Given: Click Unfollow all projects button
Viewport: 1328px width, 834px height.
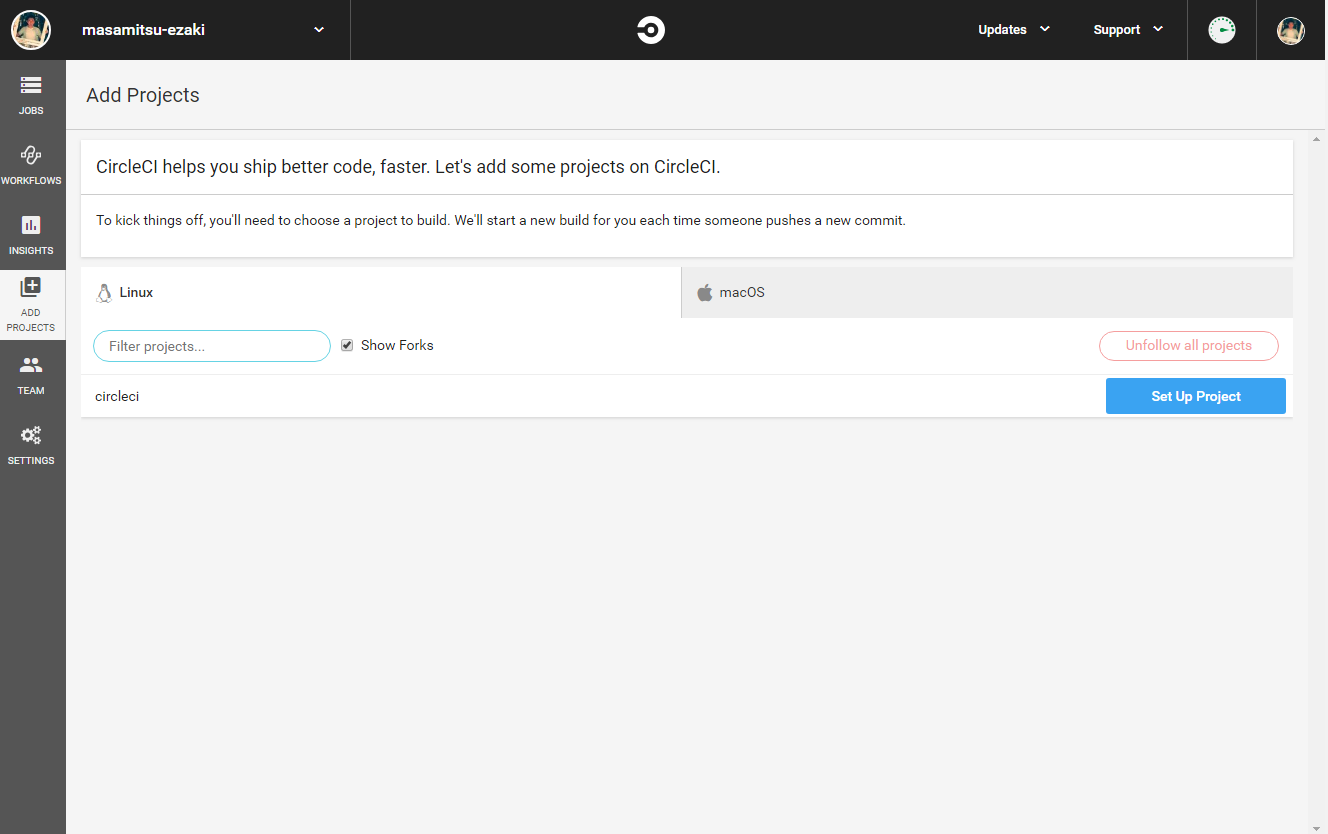Looking at the screenshot, I should pos(1189,346).
